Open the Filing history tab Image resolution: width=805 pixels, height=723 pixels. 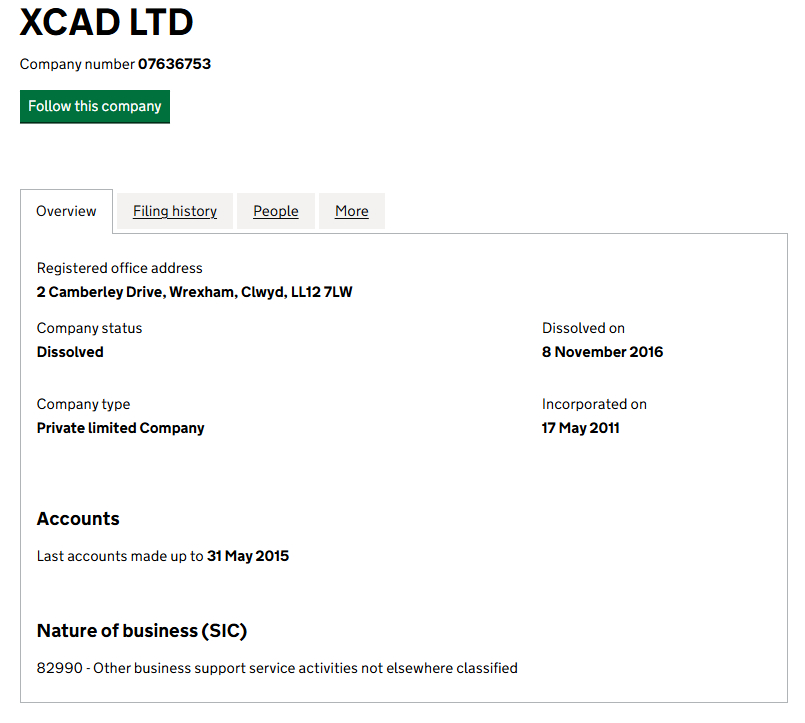point(175,211)
